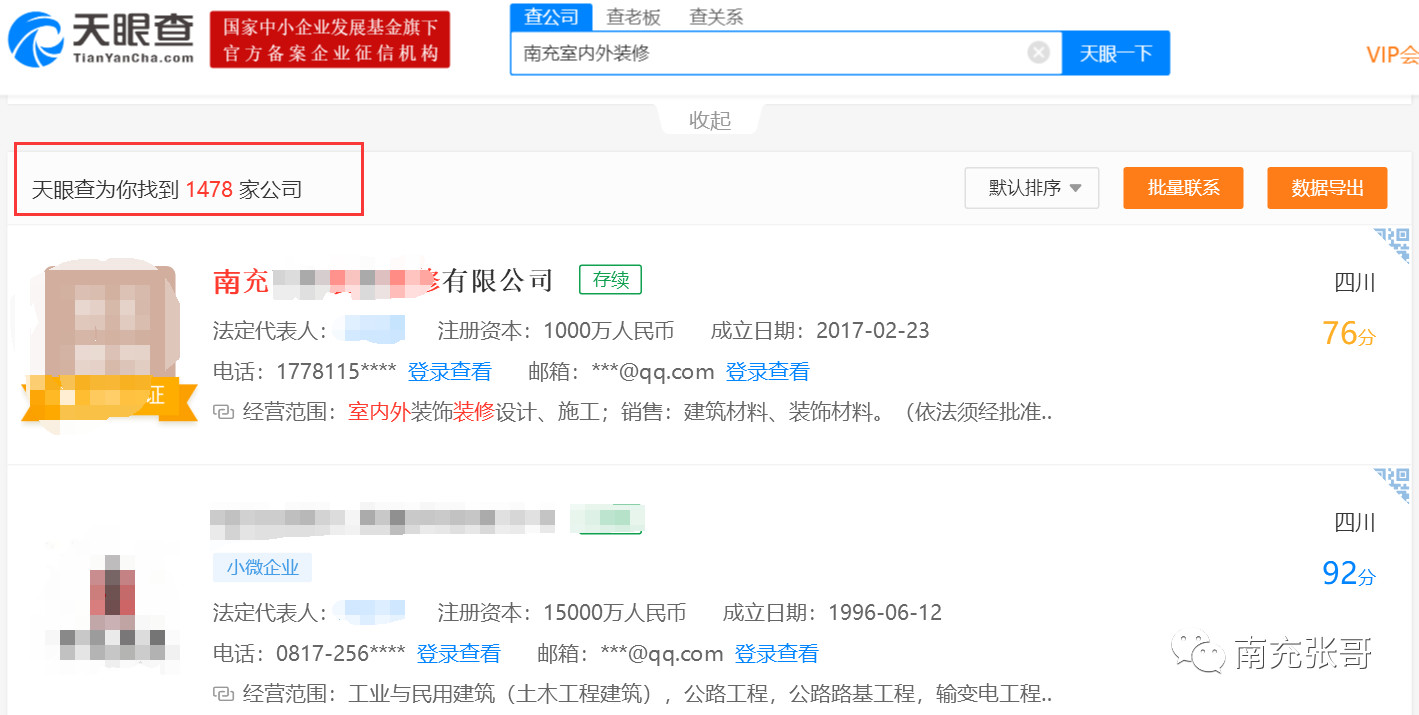Switch to the 查老板 tab

tap(634, 17)
